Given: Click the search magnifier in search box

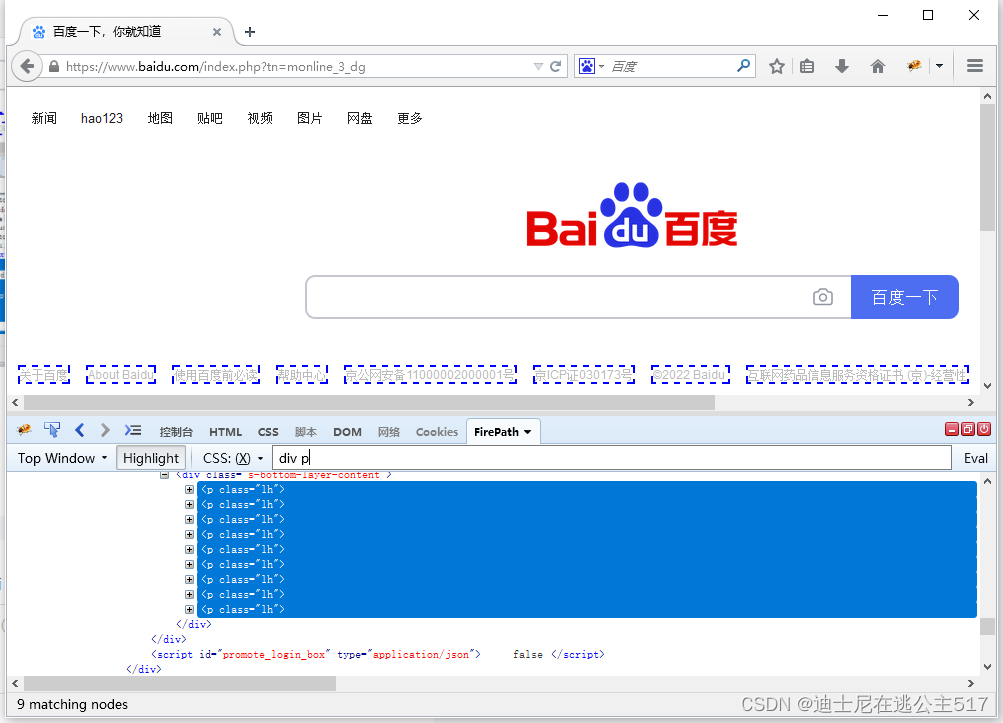Looking at the screenshot, I should click(x=743, y=66).
